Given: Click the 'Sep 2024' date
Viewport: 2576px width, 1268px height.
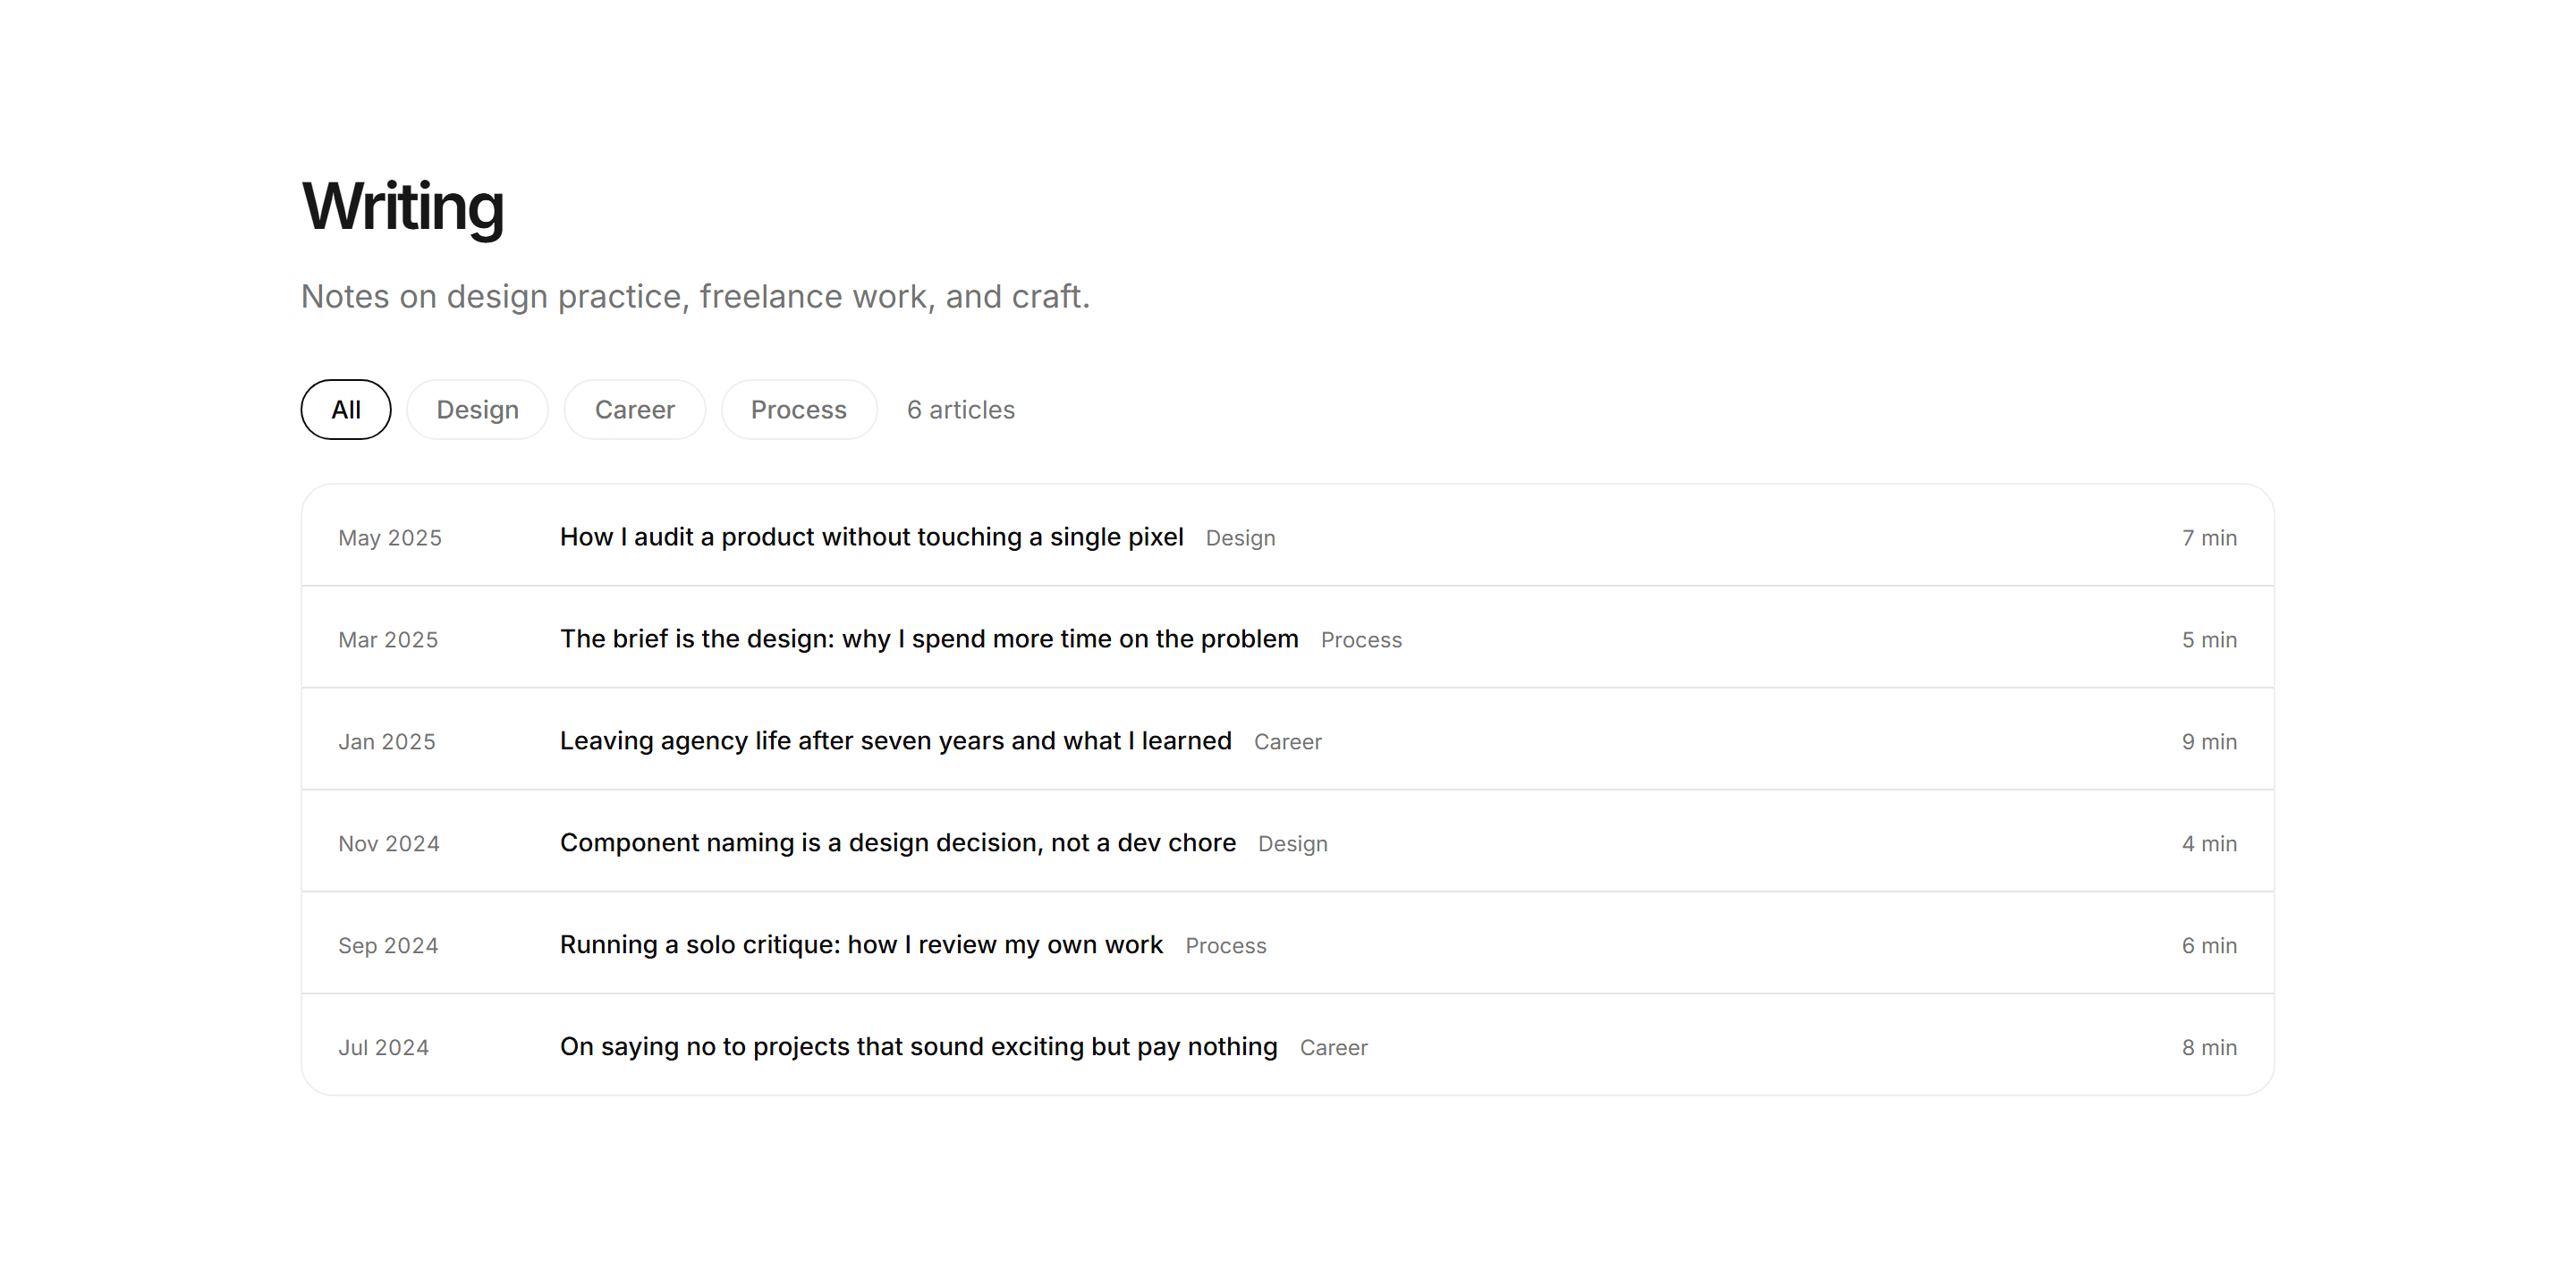Looking at the screenshot, I should (388, 946).
